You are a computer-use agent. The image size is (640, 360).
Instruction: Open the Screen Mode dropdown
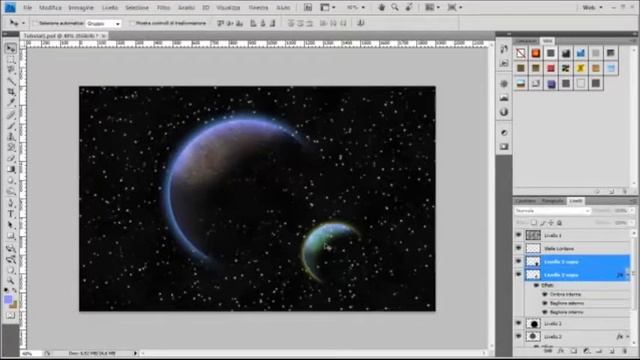(454, 7)
